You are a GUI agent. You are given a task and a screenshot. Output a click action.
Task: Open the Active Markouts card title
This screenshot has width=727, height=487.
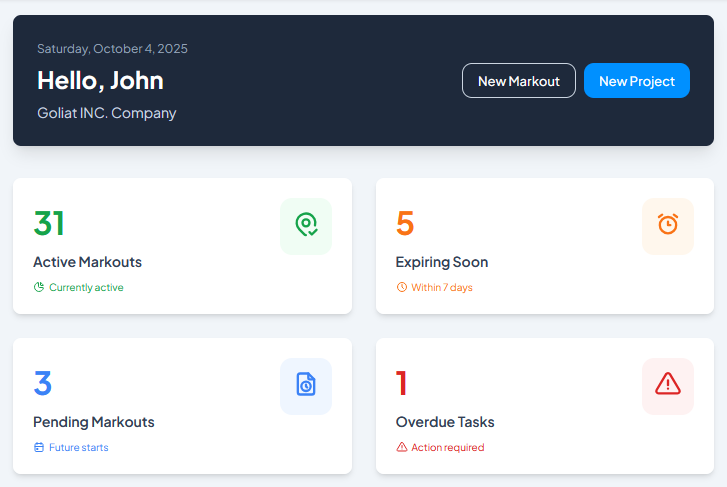coord(87,262)
